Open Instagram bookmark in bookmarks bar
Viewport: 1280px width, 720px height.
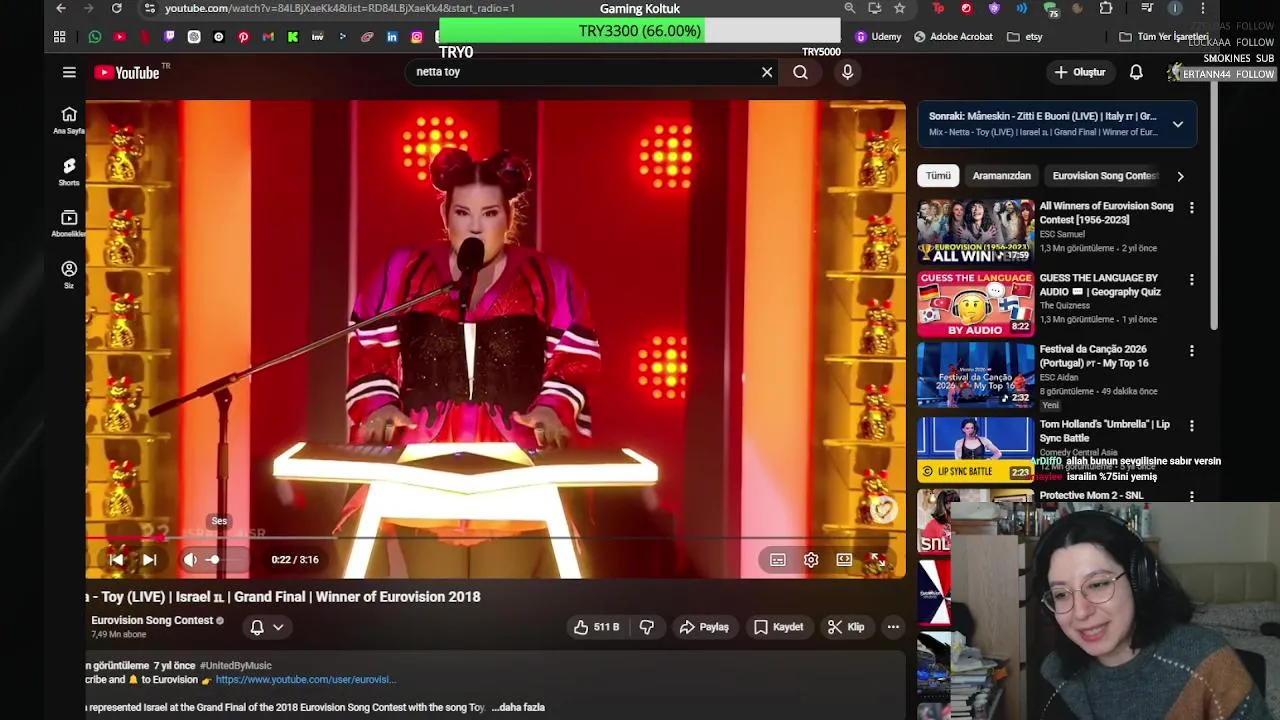tap(417, 37)
